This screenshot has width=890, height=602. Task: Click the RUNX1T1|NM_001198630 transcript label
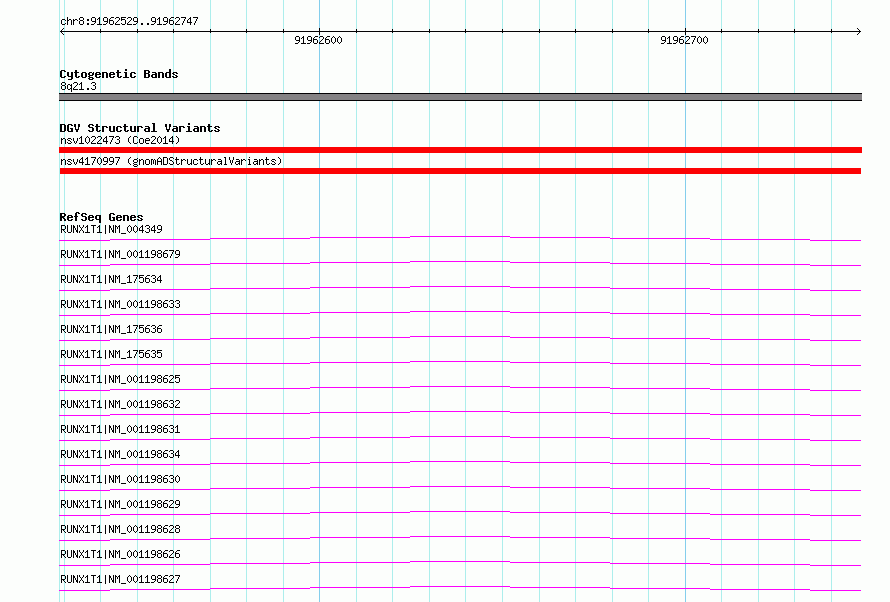pos(120,479)
